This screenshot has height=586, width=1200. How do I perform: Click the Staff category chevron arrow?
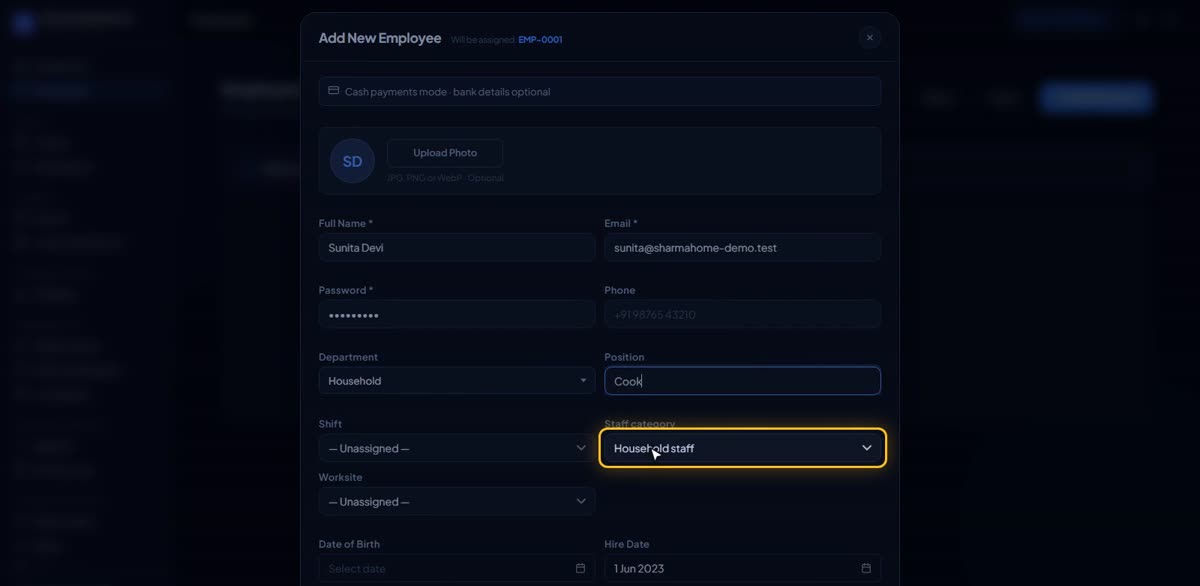pos(867,448)
